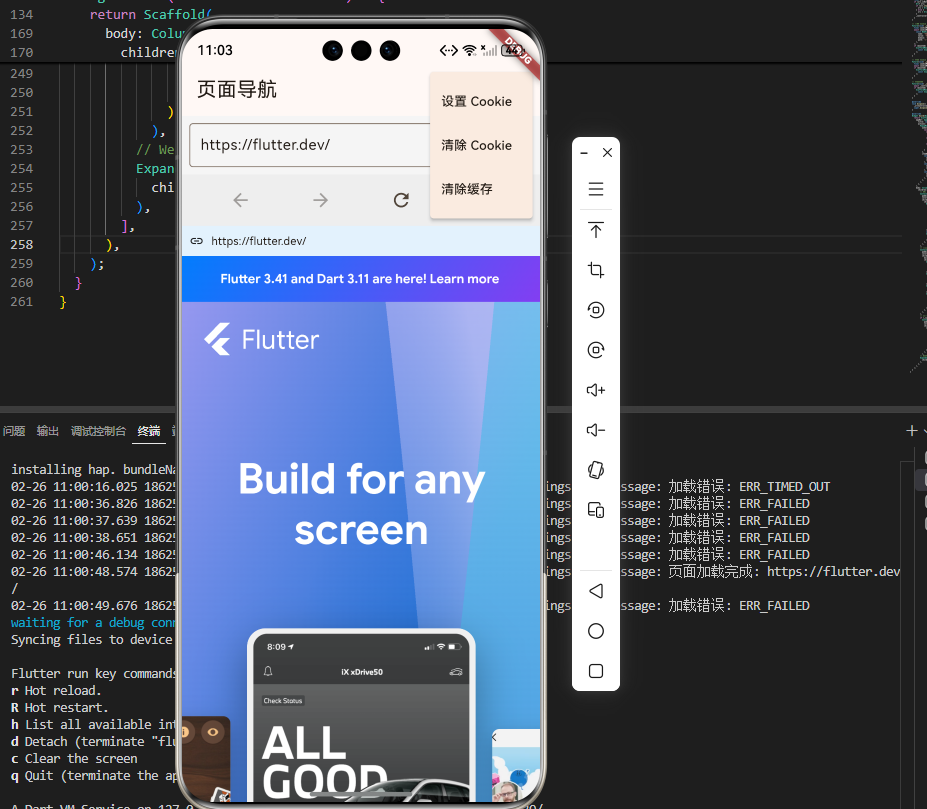Open the 调试控制台 panel tab
This screenshot has width=927, height=809.
pyautogui.click(x=98, y=431)
